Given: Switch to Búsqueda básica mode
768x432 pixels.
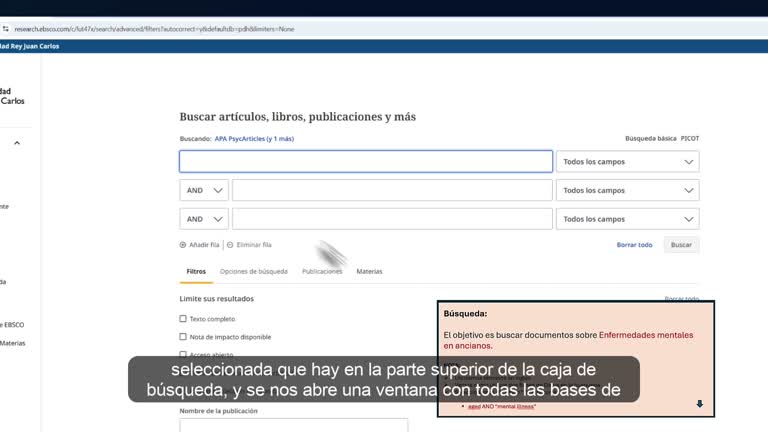Looking at the screenshot, I should (x=650, y=139).
